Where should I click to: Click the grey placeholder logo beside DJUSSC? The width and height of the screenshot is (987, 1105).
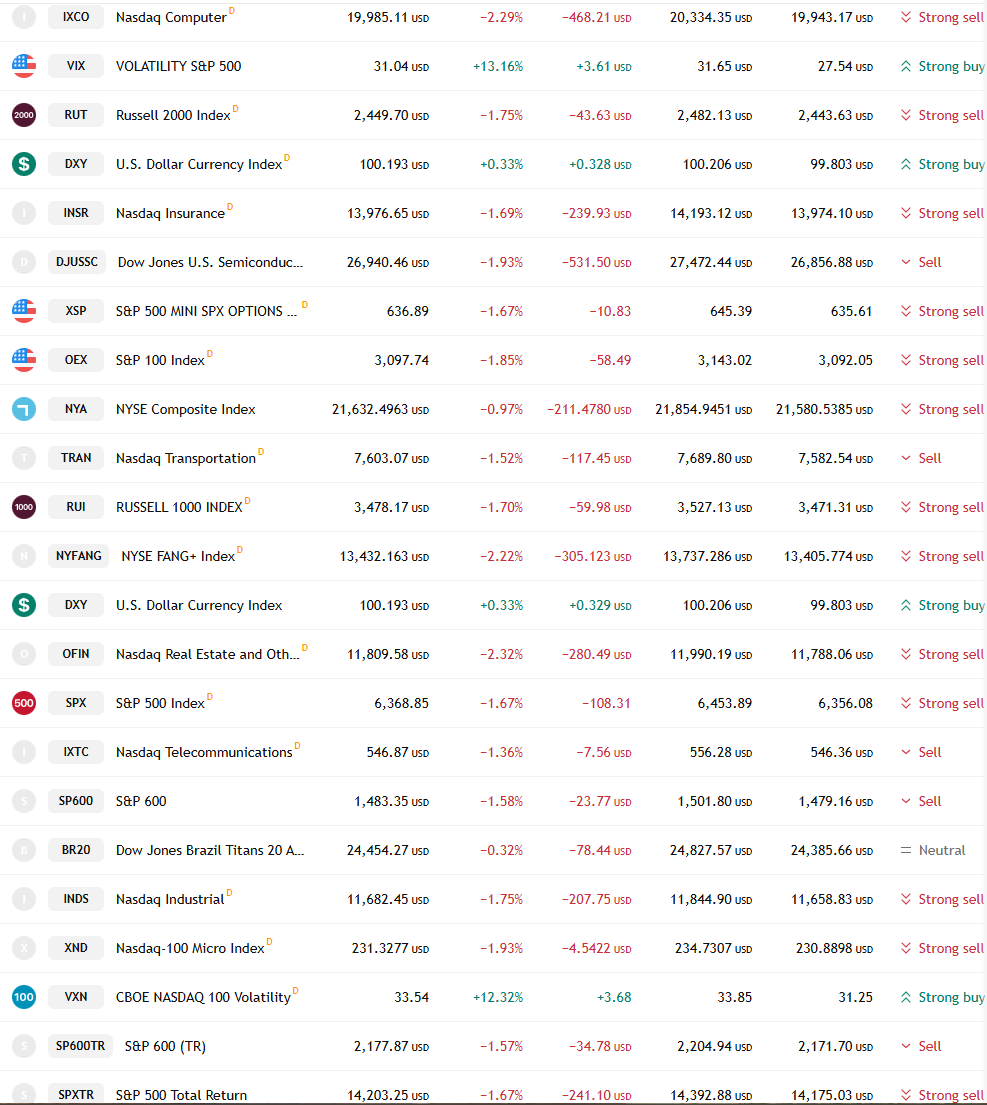point(24,262)
